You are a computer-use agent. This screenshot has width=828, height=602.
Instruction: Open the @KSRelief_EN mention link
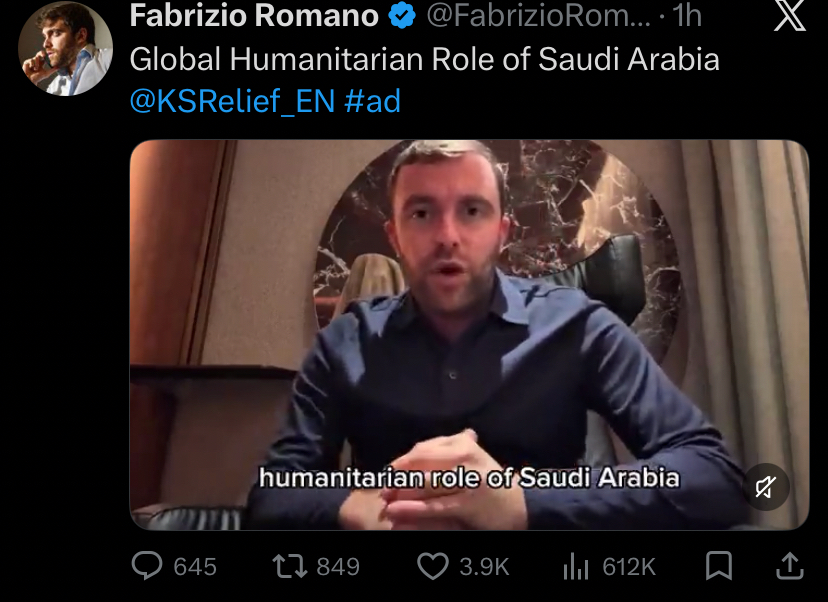pyautogui.click(x=232, y=101)
